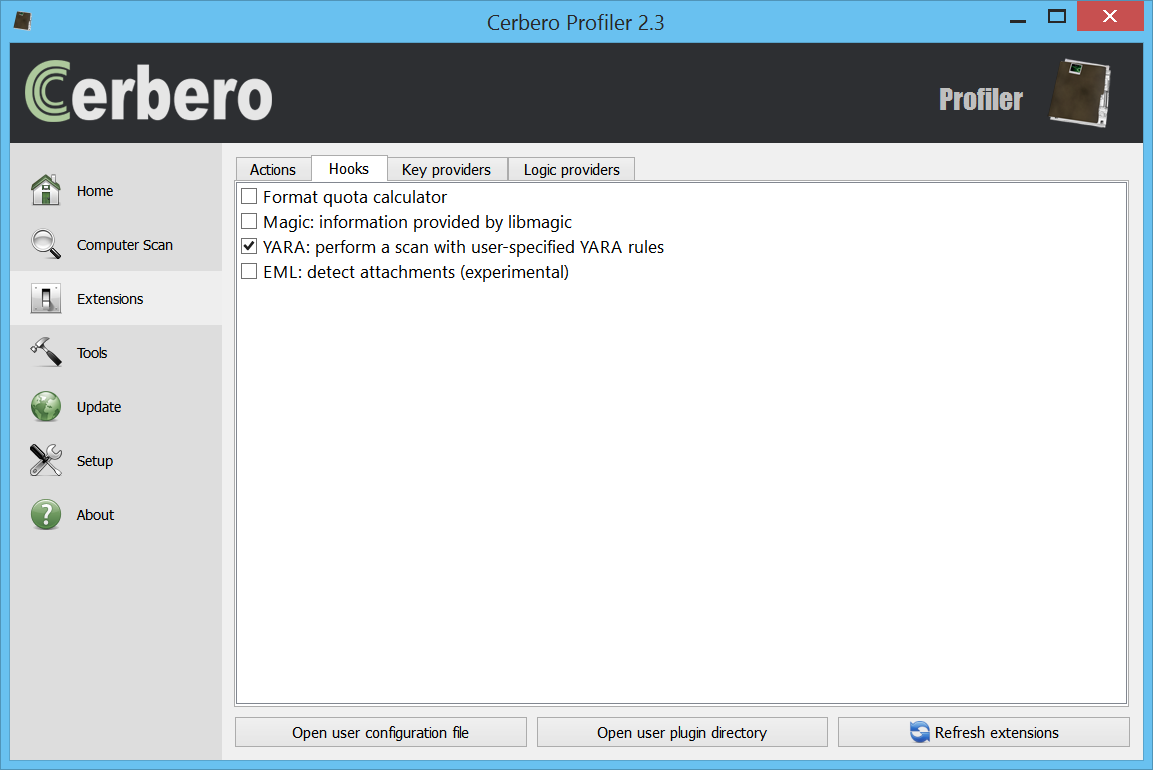Uncheck the YARA scan hook checkbox
Screen dimensions: 1153x770
pos(249,246)
